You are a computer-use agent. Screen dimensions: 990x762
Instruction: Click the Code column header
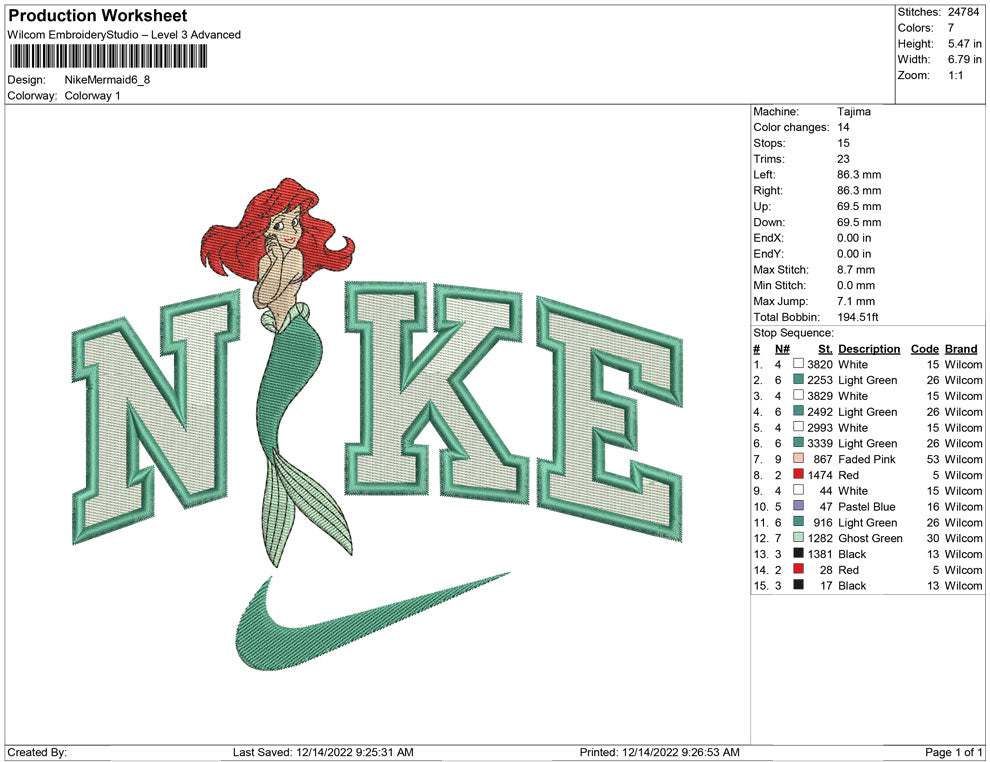point(925,349)
